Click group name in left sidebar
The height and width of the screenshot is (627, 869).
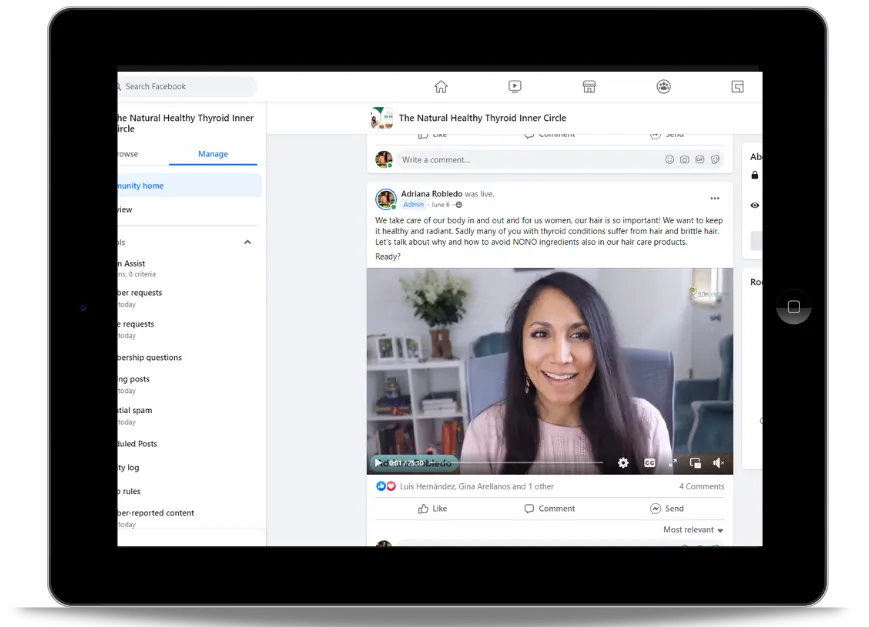pos(186,123)
